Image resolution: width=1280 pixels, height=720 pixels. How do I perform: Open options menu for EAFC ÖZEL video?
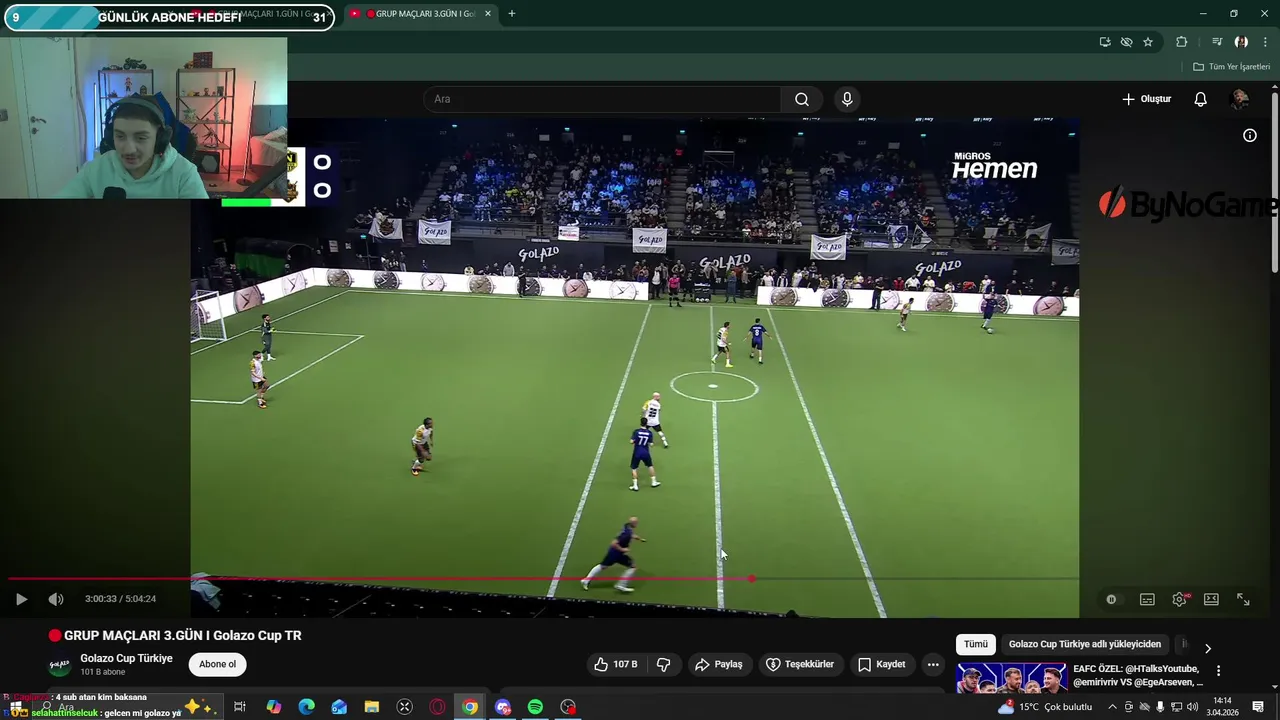click(x=1218, y=671)
